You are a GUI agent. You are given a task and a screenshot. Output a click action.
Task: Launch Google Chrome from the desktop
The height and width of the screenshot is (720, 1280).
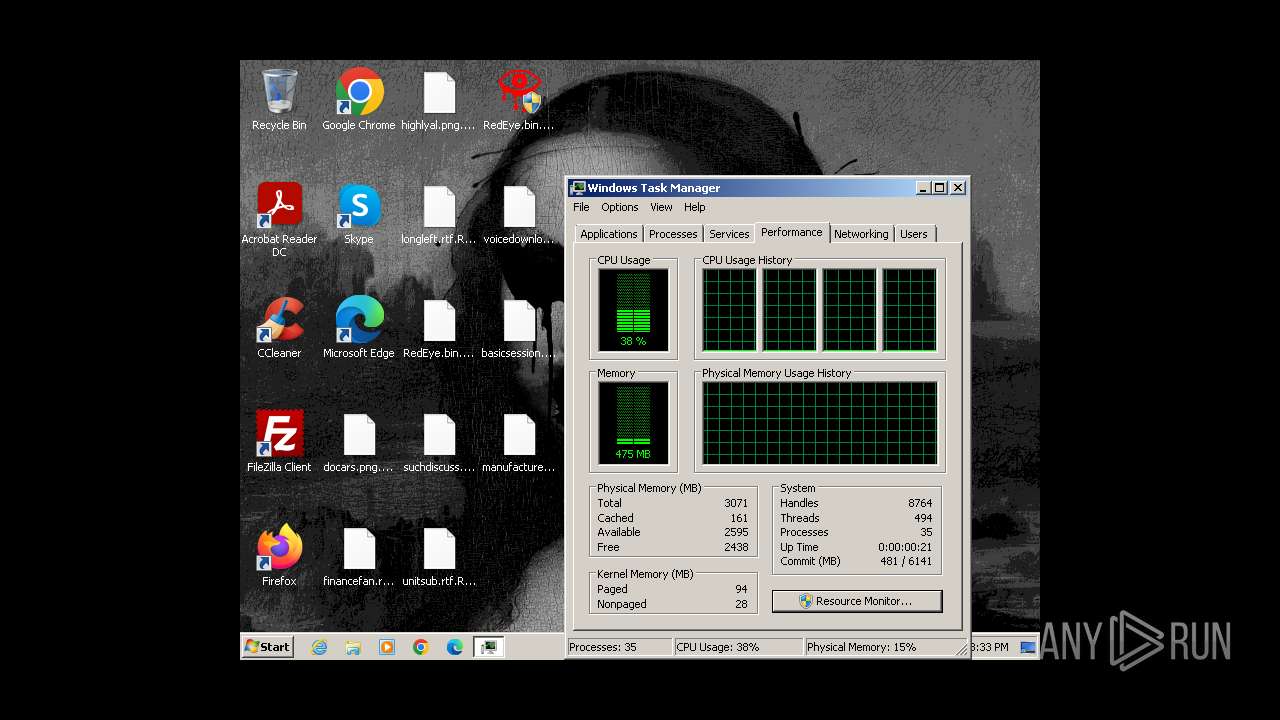[x=359, y=100]
